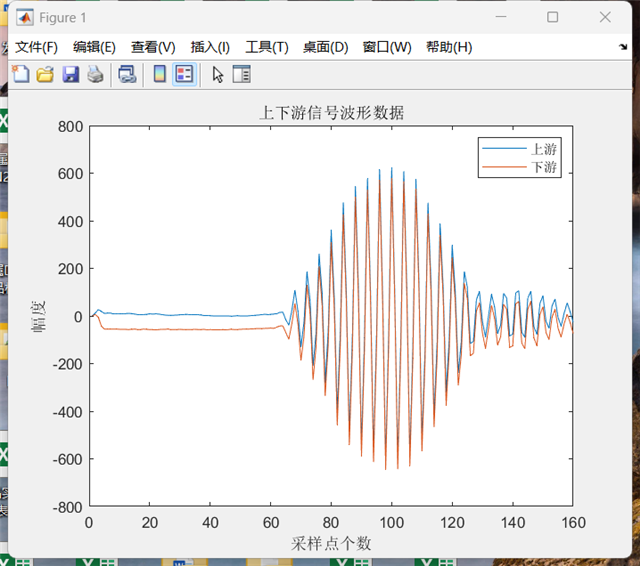Click the x-axis label 采样点个数
This screenshot has height=566, width=640.
click(x=331, y=544)
